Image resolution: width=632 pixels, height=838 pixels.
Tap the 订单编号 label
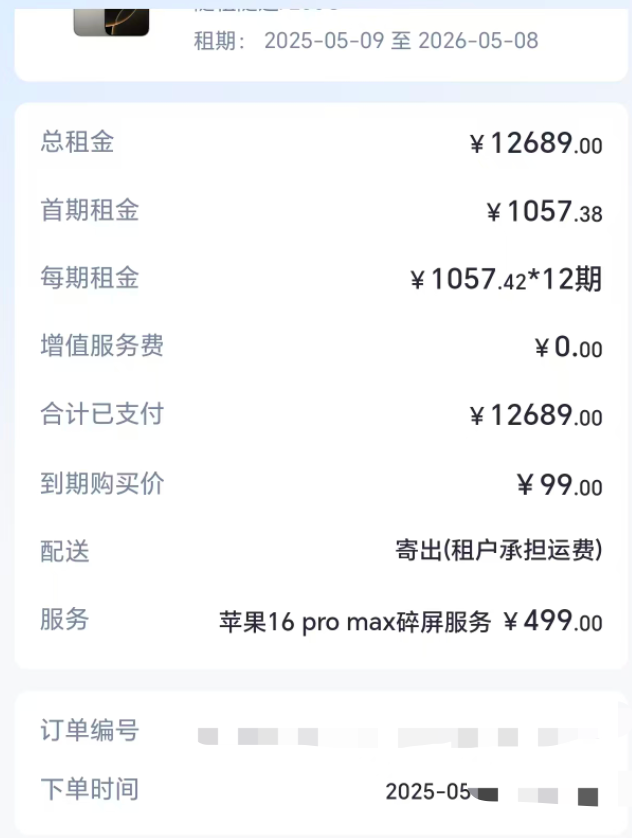click(89, 730)
